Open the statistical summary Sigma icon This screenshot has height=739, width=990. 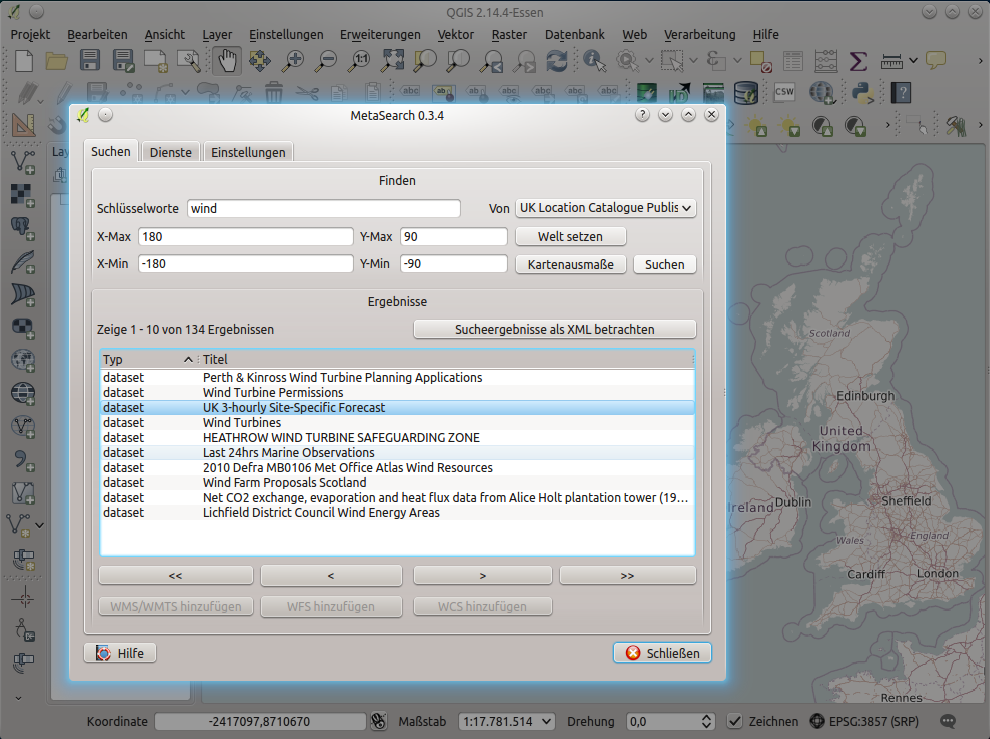(x=857, y=61)
